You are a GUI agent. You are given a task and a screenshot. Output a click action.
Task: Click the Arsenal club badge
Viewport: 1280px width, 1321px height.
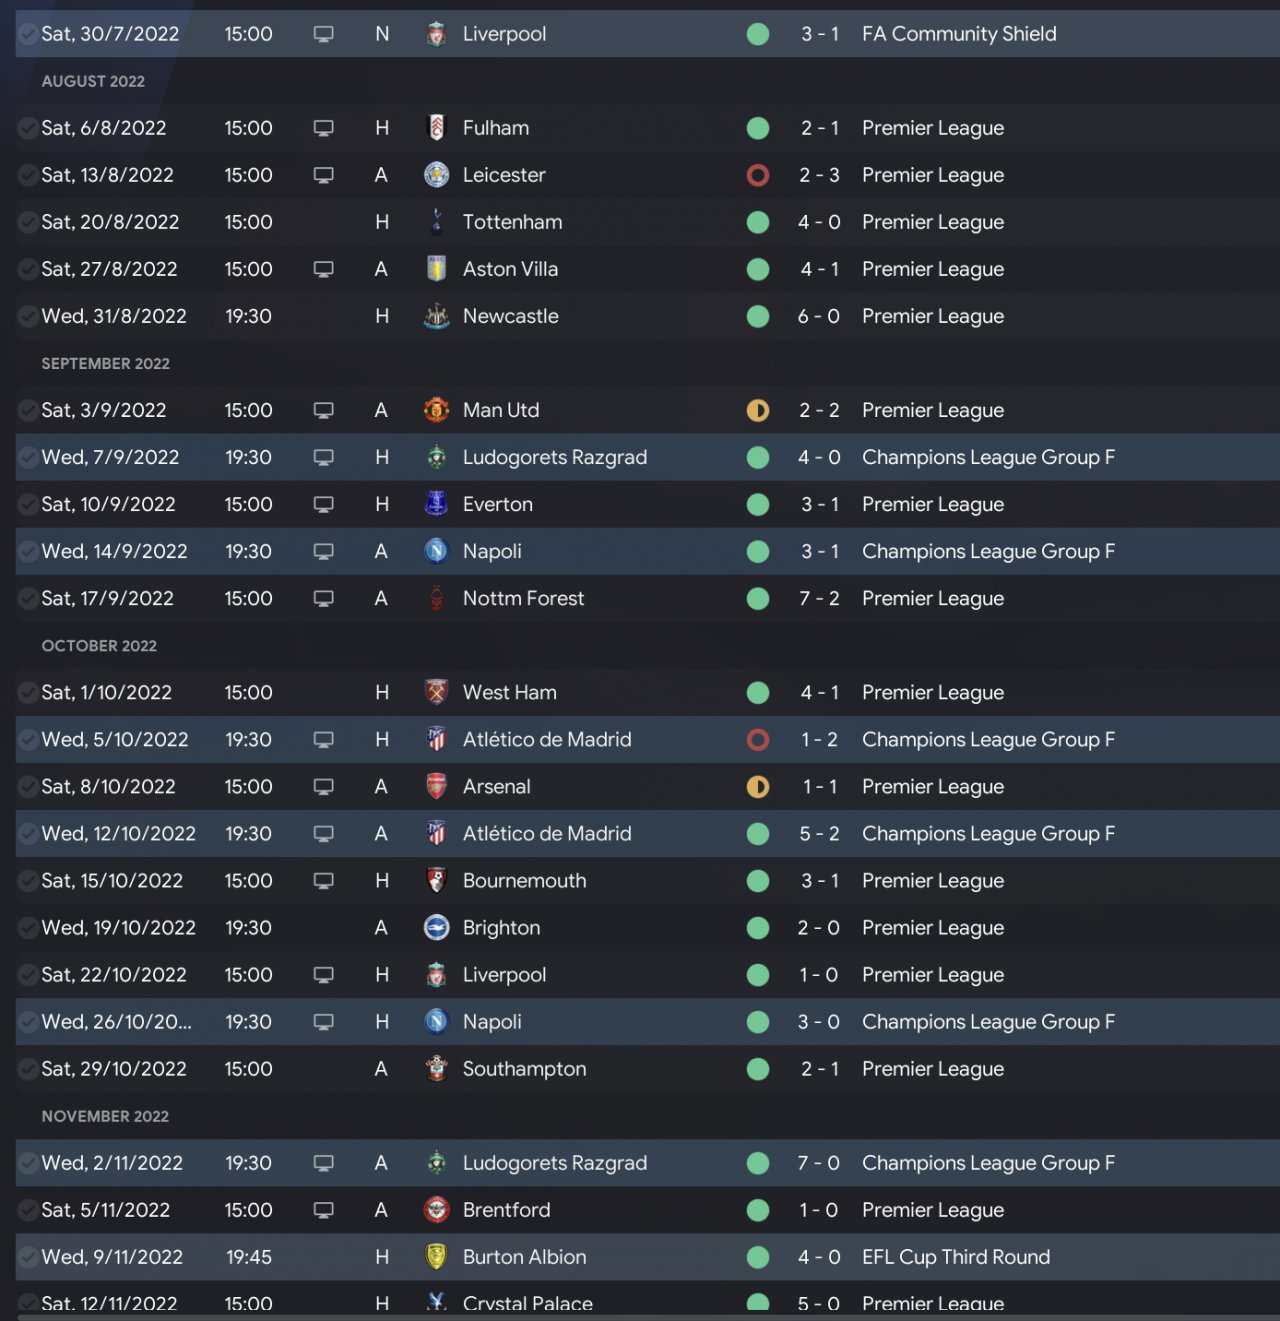tap(436, 787)
